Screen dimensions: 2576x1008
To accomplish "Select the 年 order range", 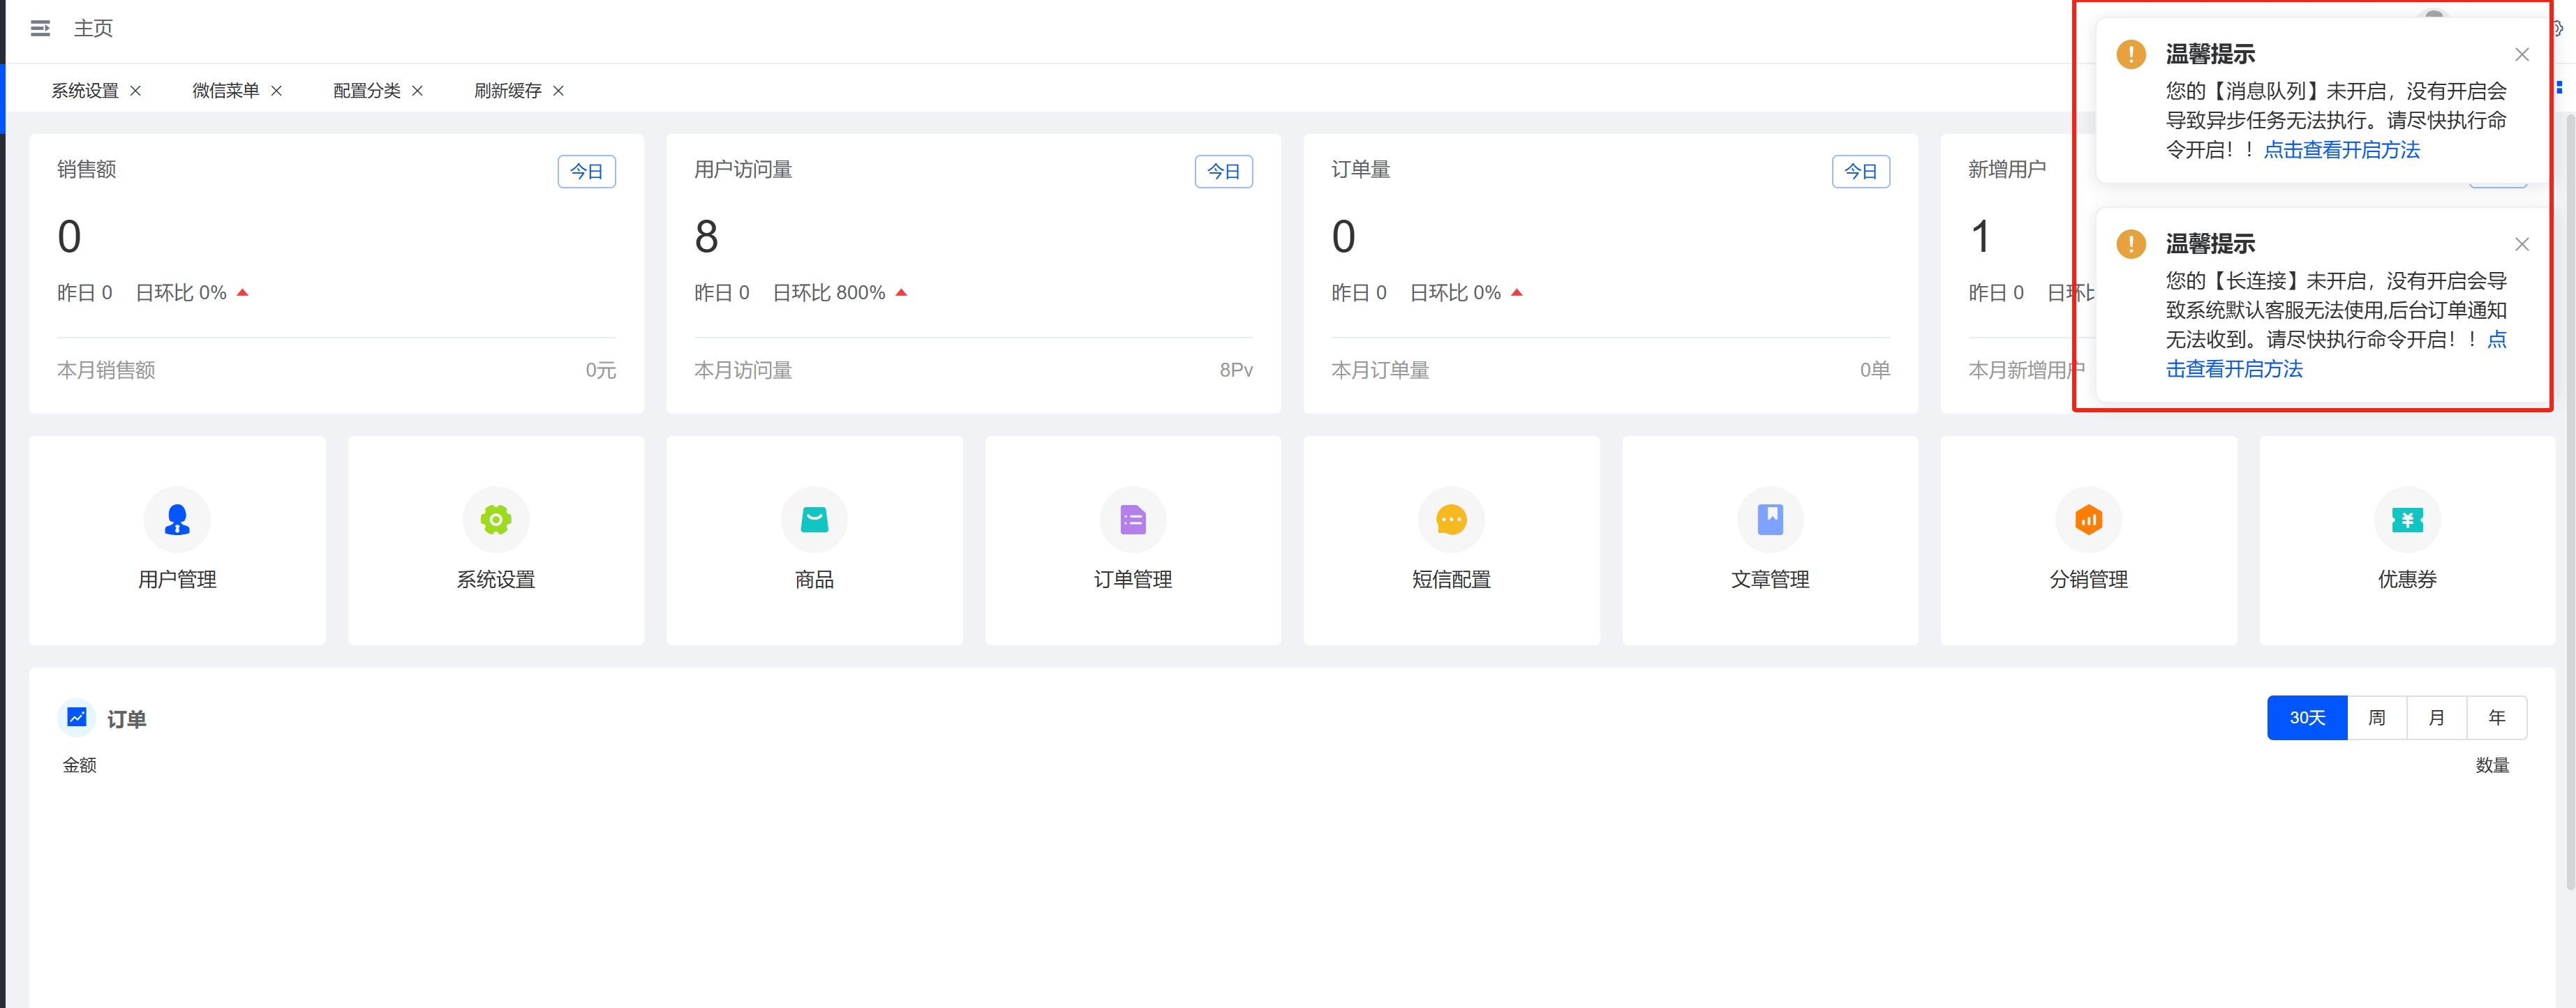I will click(2497, 718).
